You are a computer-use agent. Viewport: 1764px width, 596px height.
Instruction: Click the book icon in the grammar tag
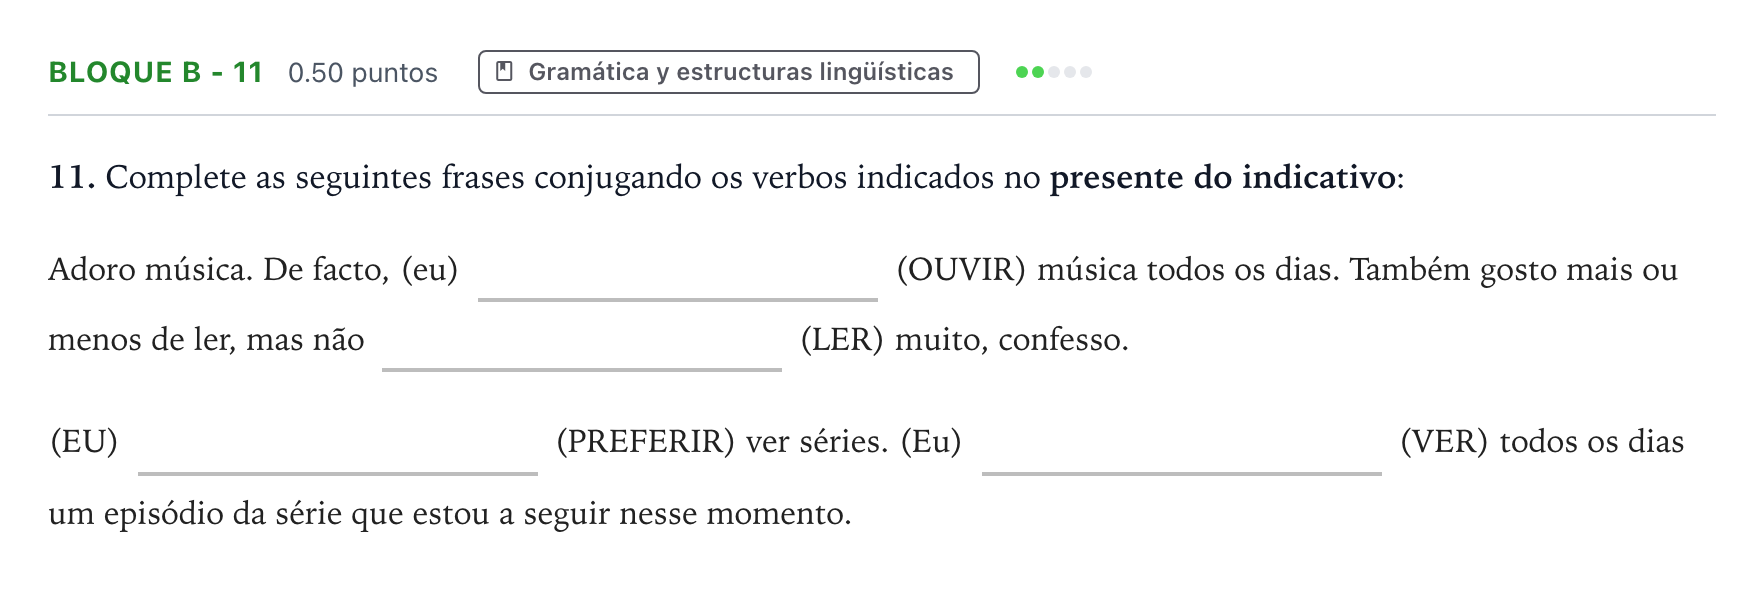(505, 72)
